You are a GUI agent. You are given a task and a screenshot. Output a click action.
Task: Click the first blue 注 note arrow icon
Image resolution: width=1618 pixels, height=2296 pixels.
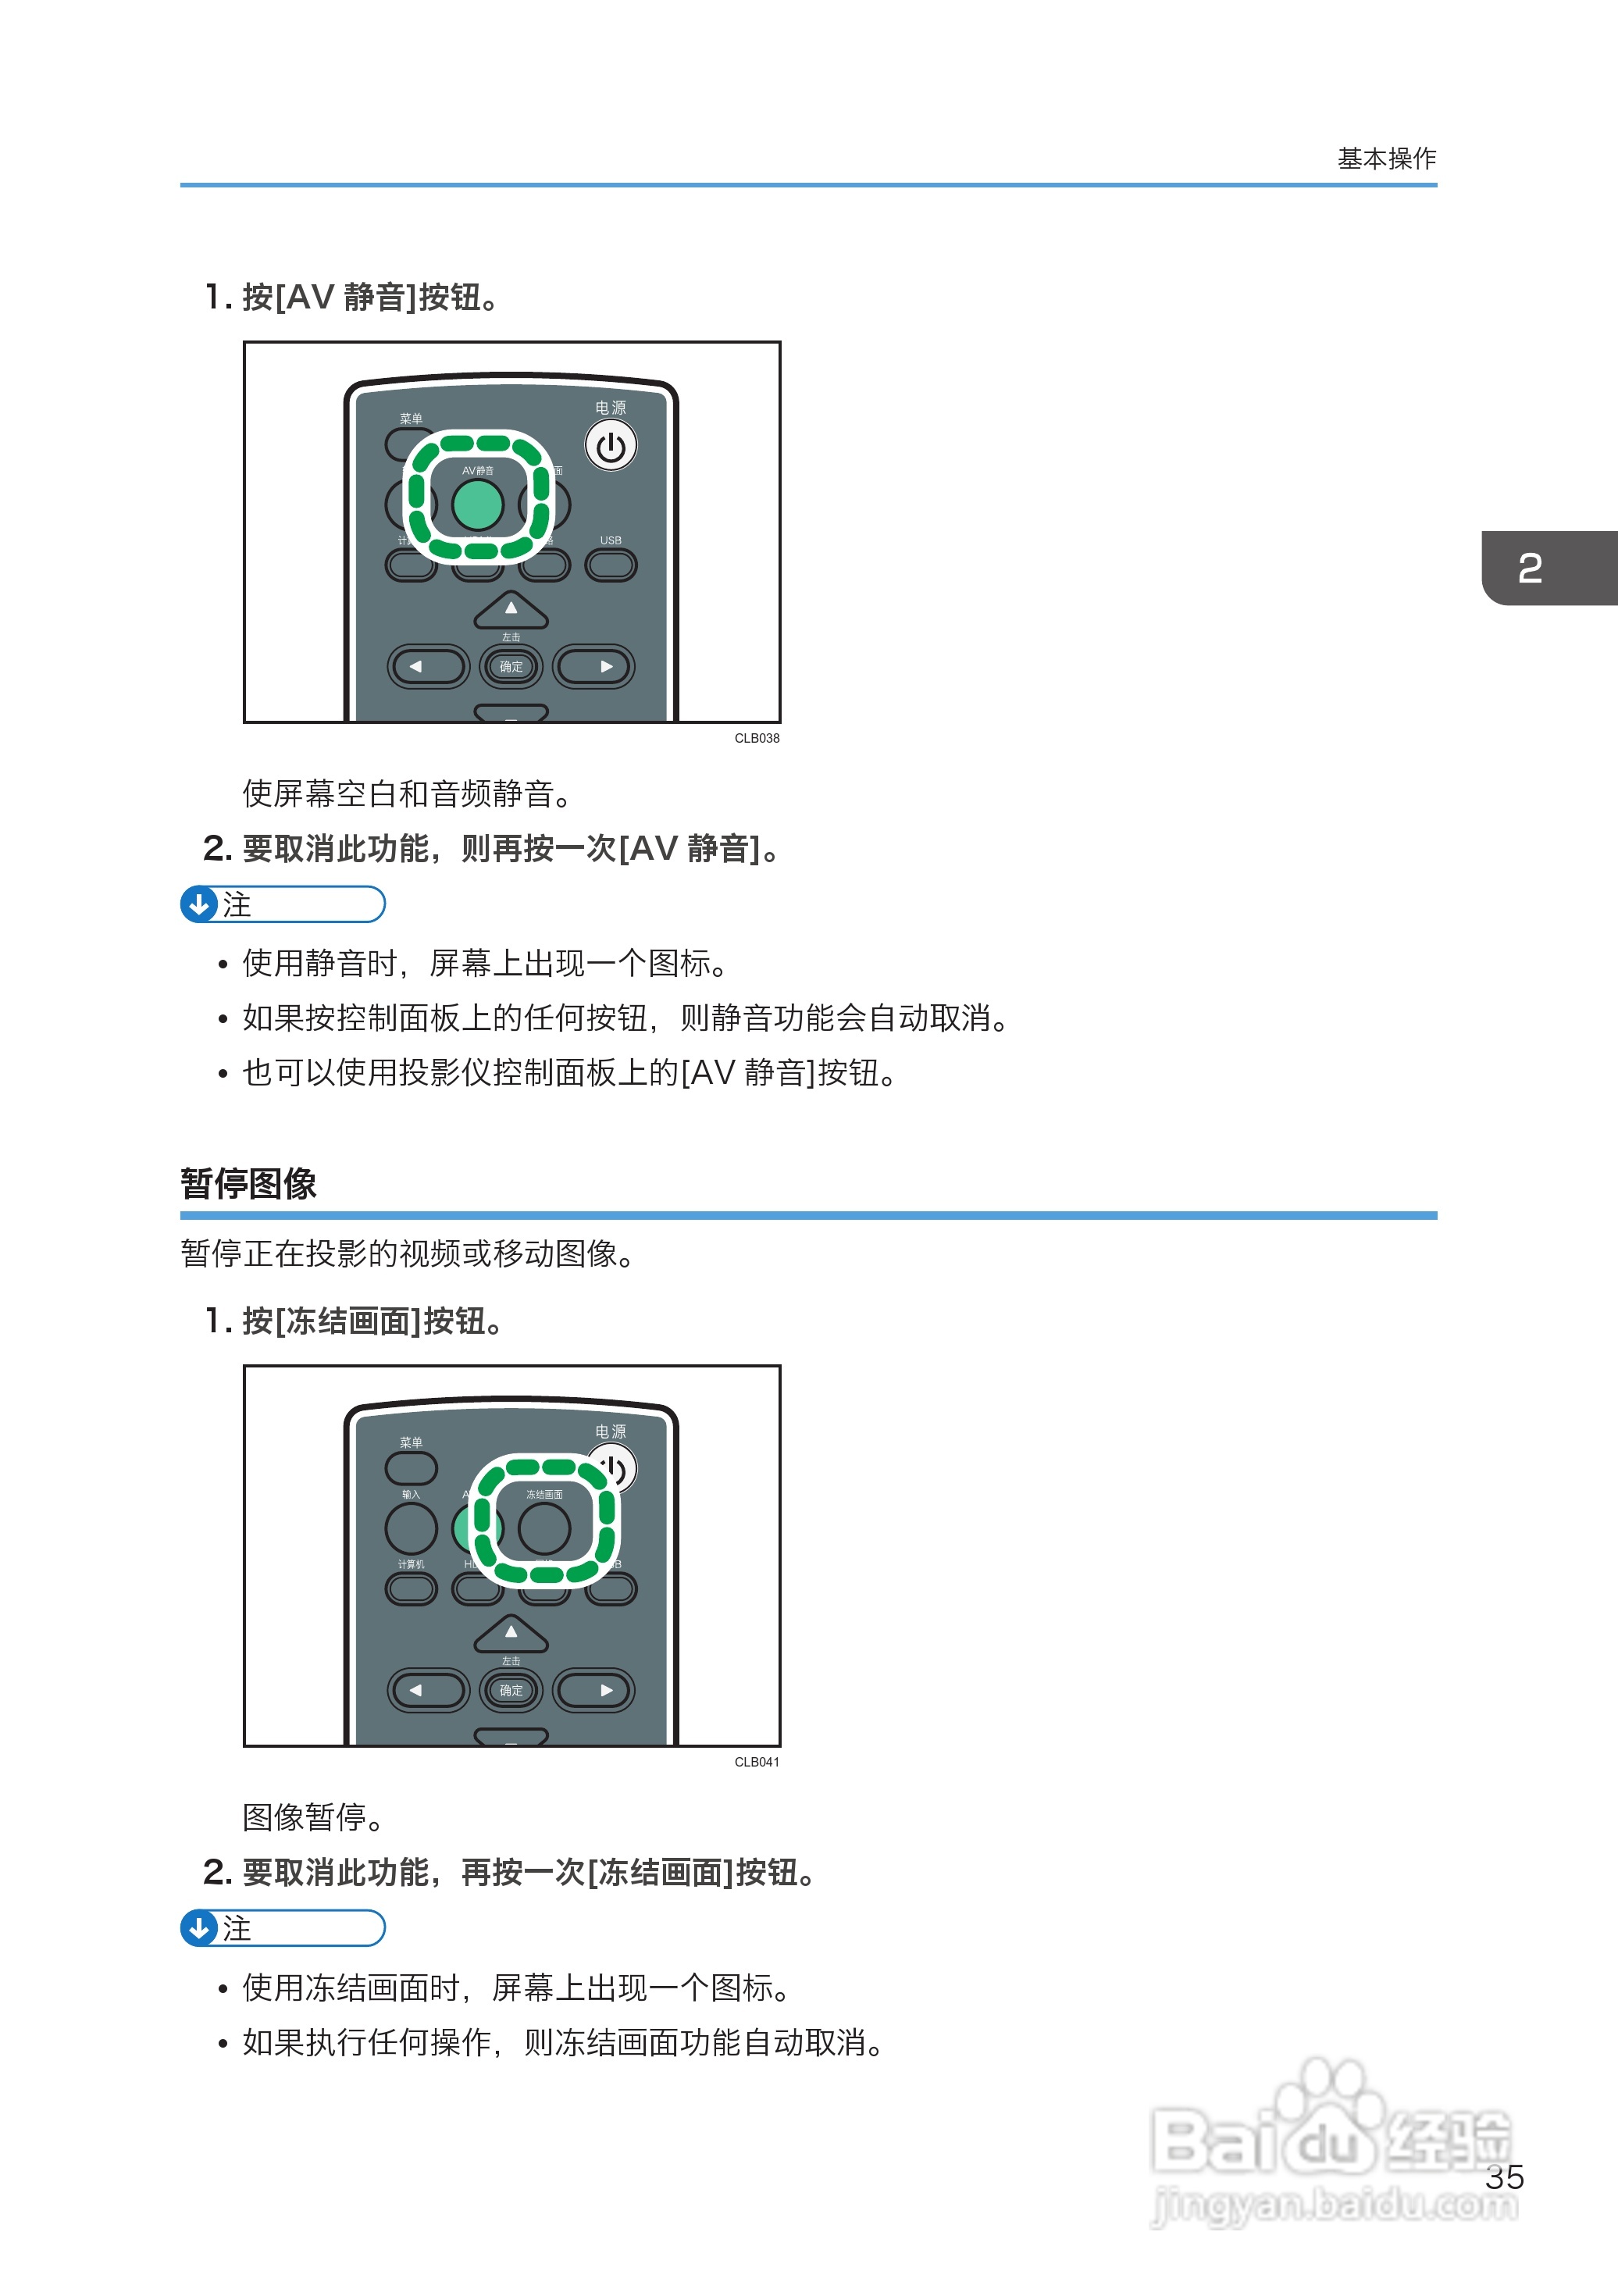click(x=199, y=904)
